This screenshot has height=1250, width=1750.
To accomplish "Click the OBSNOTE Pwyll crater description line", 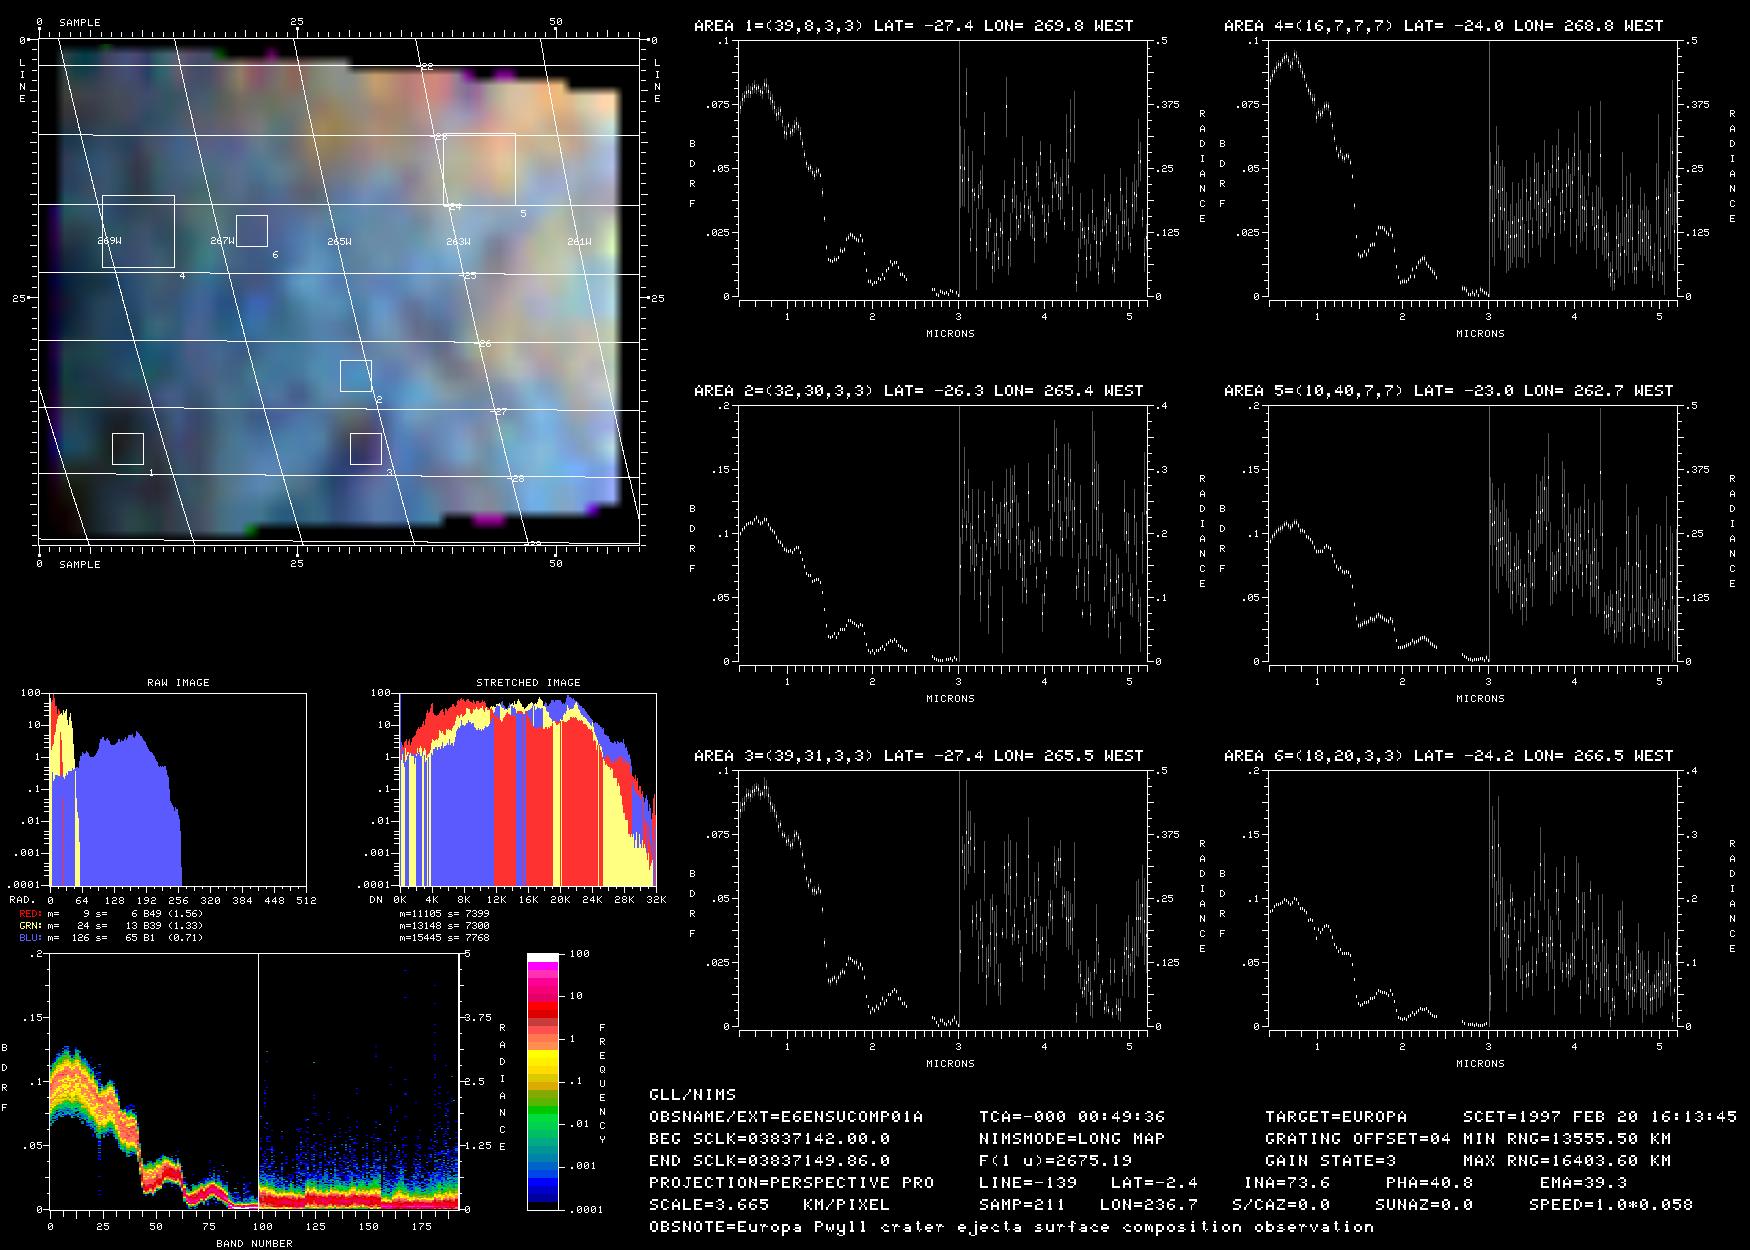I will click(x=1011, y=1226).
